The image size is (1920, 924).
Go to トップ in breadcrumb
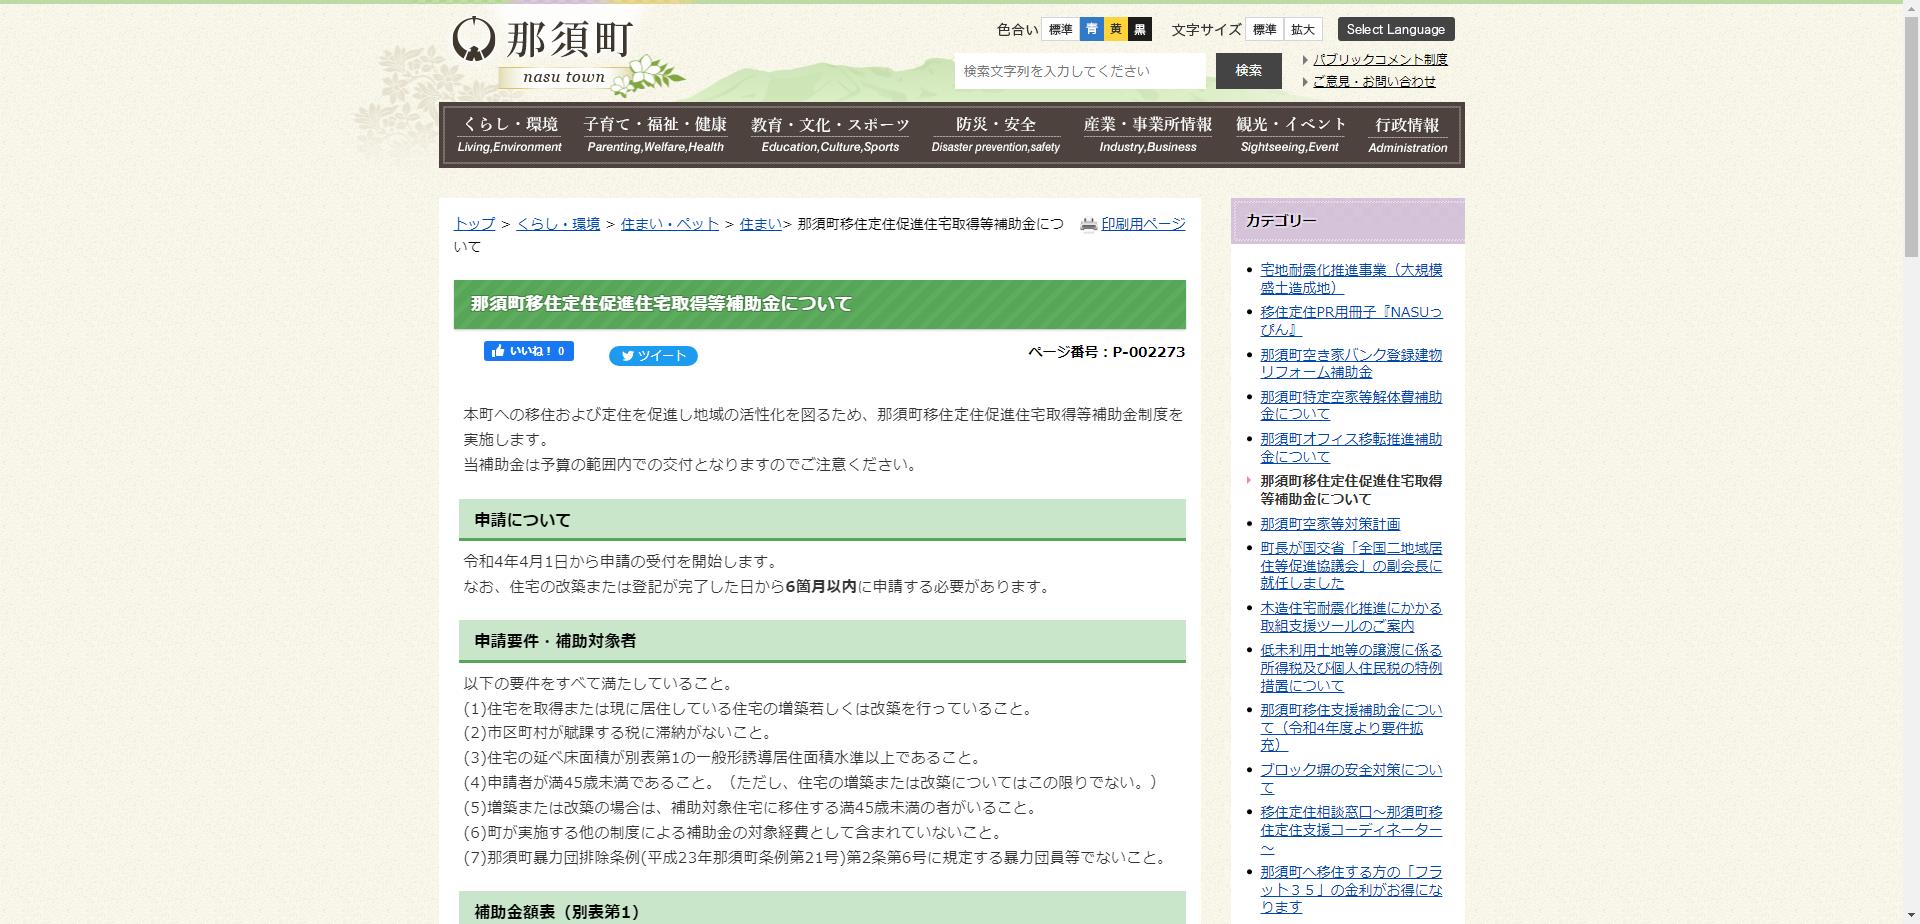(474, 224)
